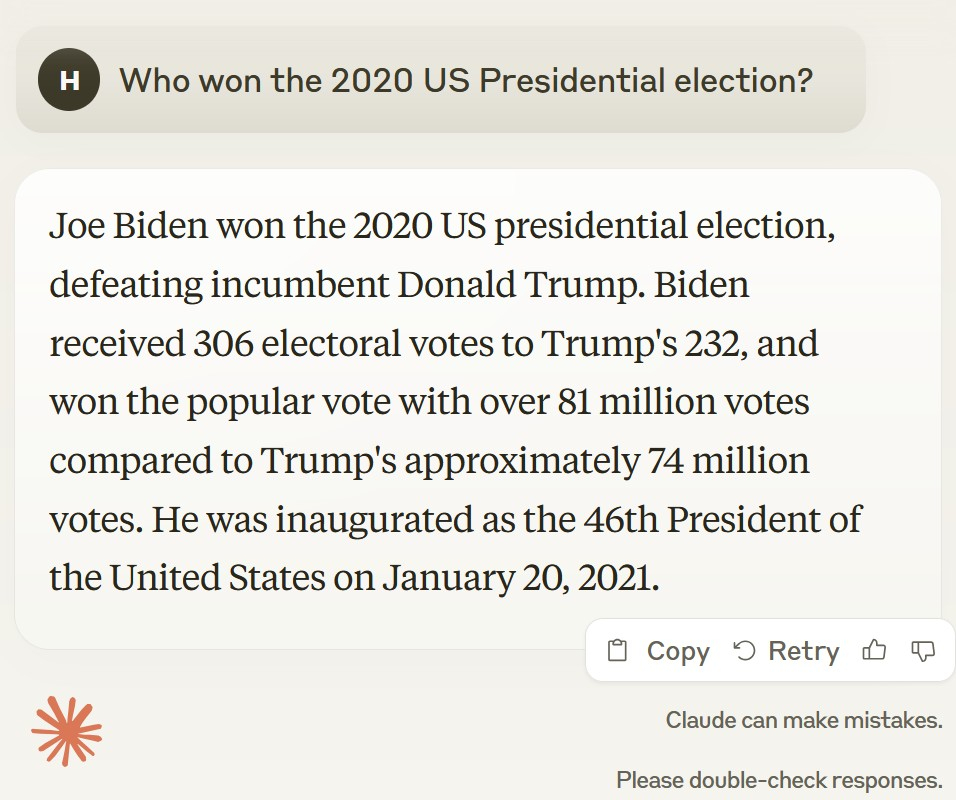Give the response a thumbs down
The width and height of the screenshot is (956, 800).
click(x=923, y=651)
